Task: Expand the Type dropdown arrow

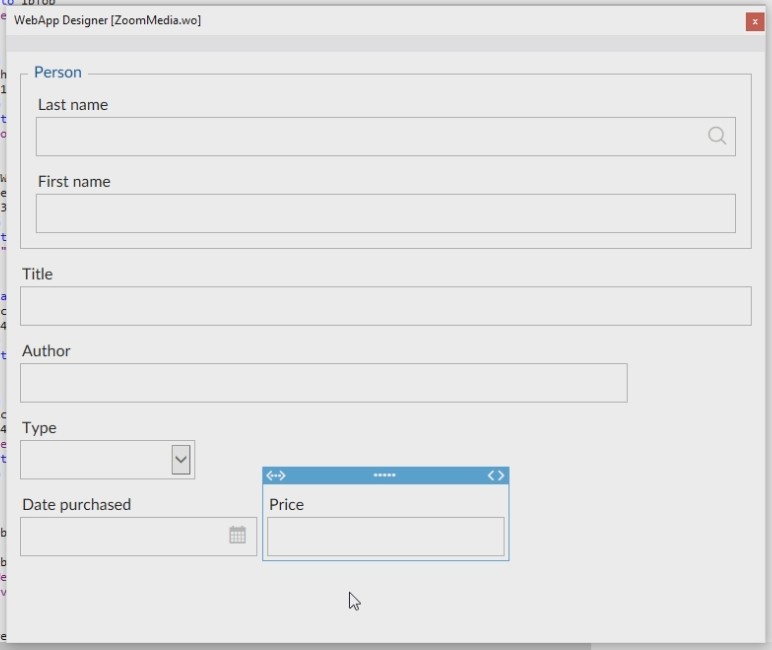Action: pyautogui.click(x=181, y=459)
